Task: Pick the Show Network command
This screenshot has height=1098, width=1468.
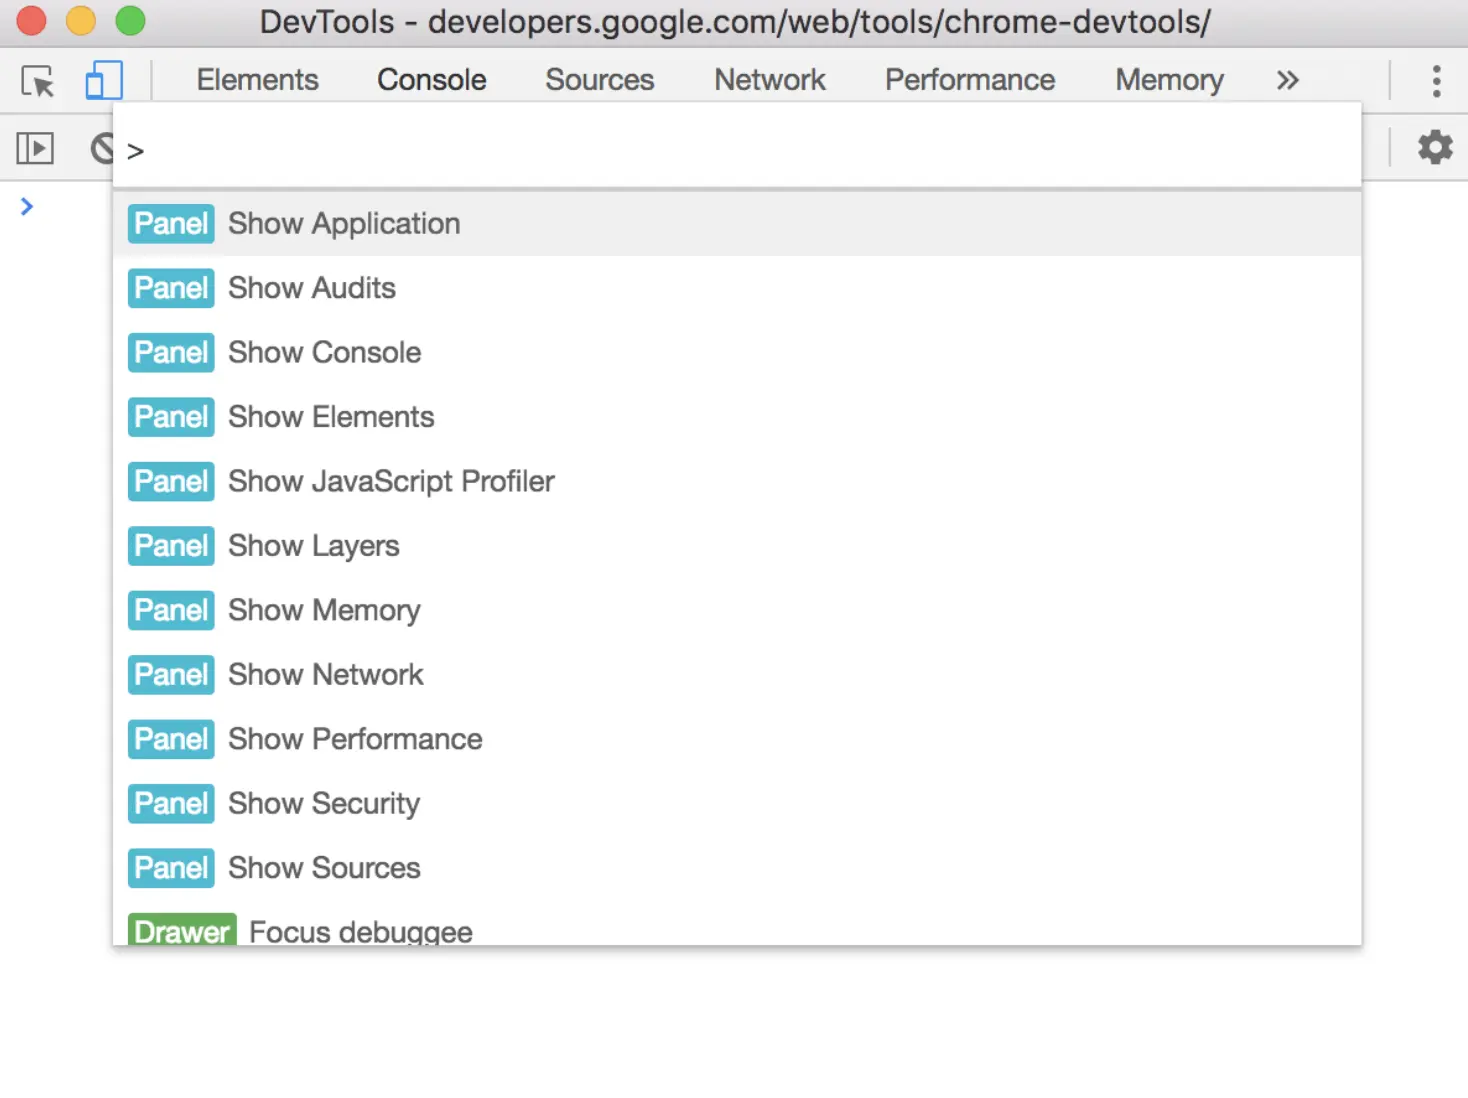Action: pos(737,675)
